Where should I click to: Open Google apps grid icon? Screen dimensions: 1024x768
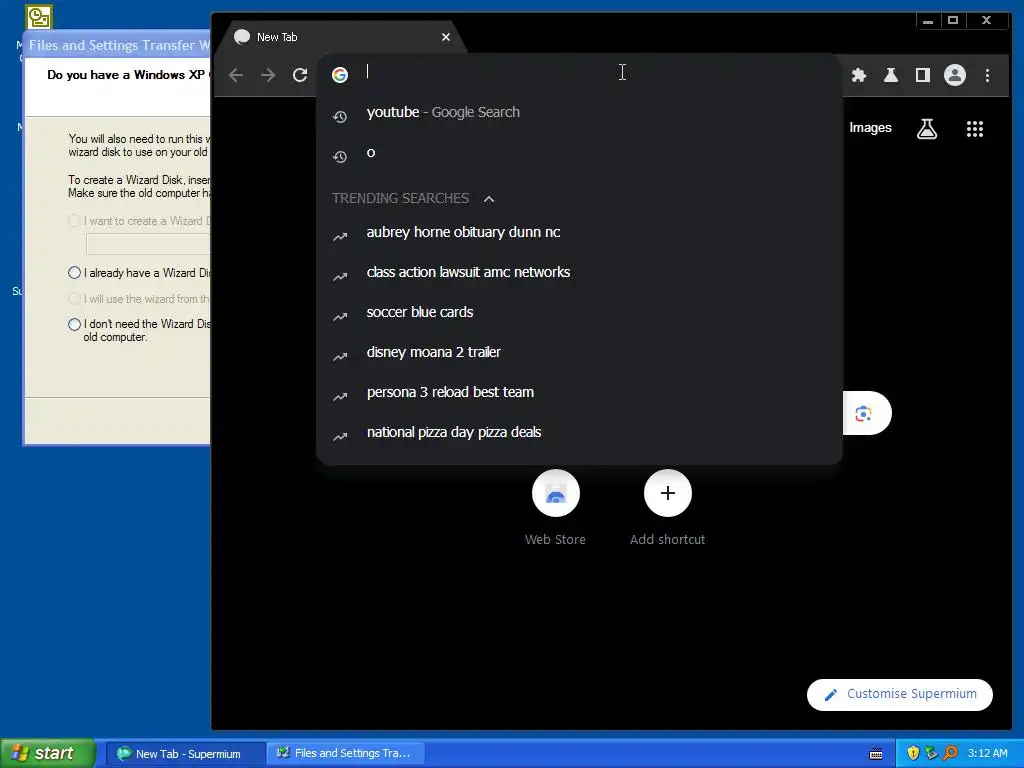[974, 129]
